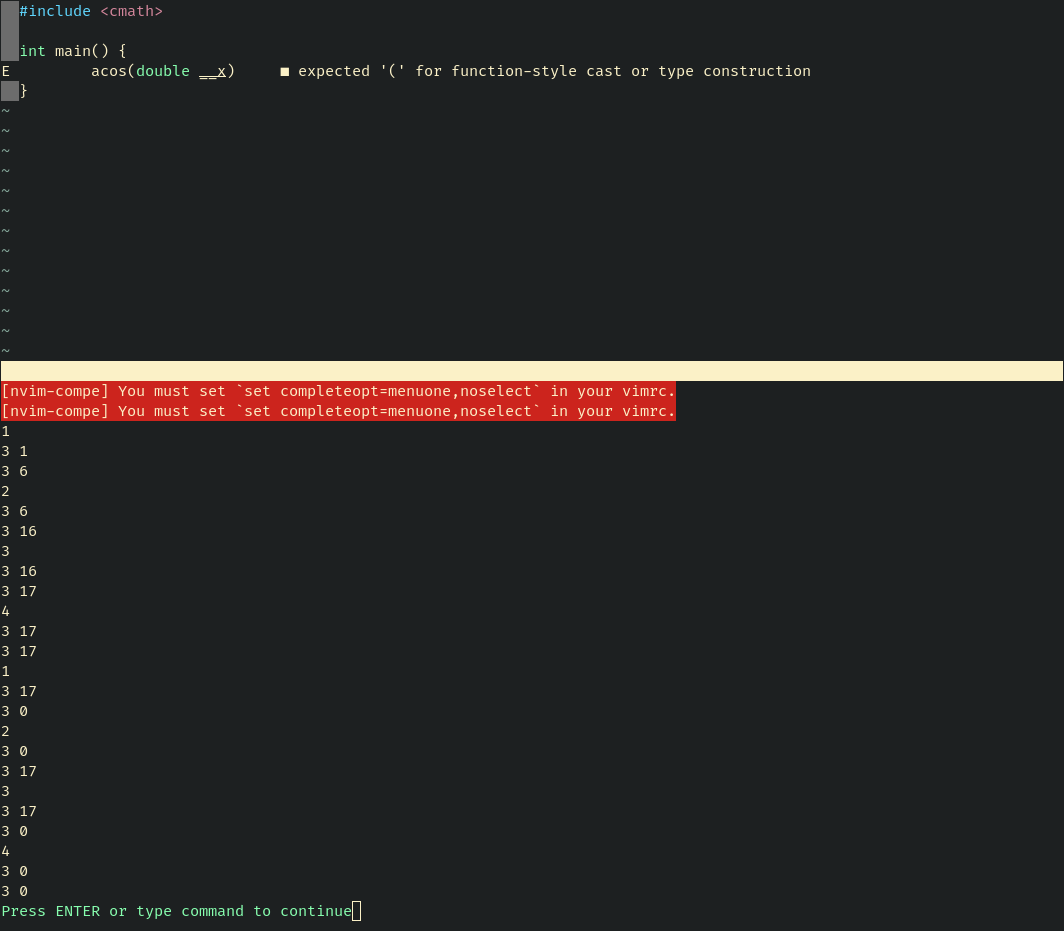The width and height of the screenshot is (1064, 931).
Task: Click the closing brace on the last code line
Action: point(23,90)
